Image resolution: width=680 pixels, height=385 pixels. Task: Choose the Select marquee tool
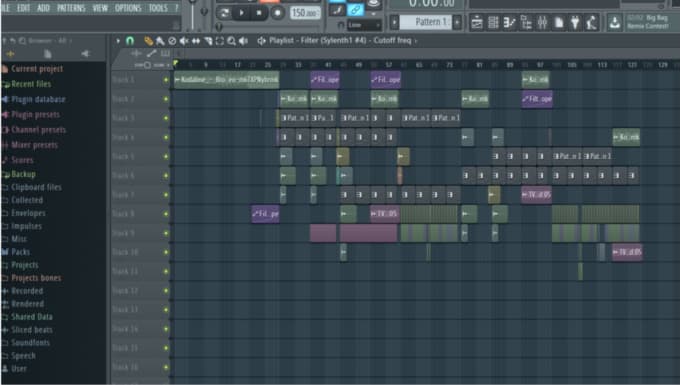[220, 41]
